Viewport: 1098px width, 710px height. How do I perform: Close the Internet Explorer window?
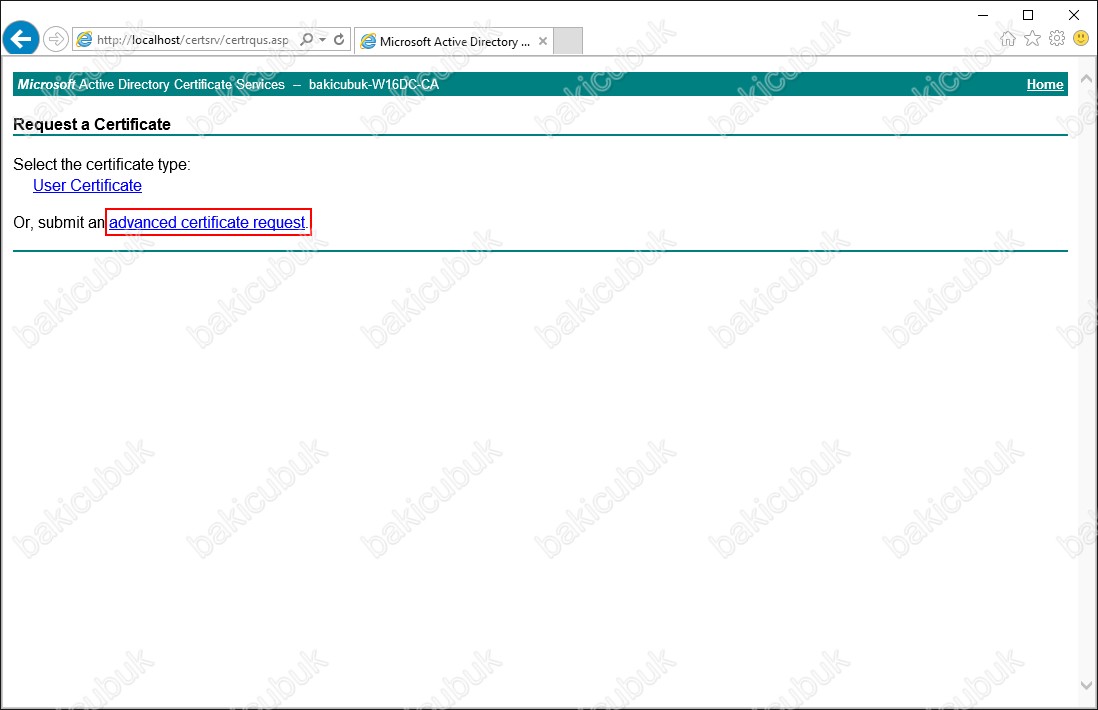tap(1073, 15)
